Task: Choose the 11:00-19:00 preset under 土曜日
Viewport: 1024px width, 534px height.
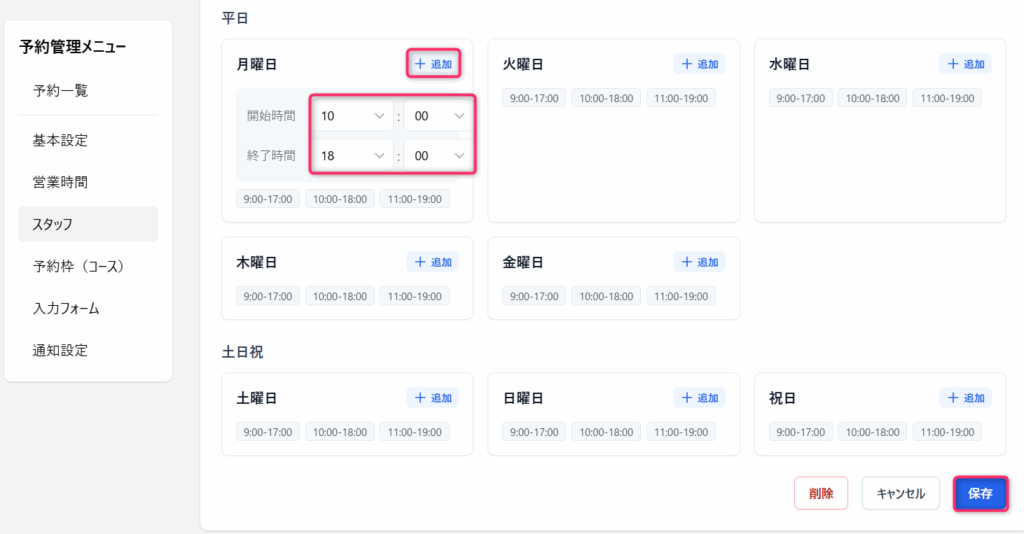Action: point(414,432)
